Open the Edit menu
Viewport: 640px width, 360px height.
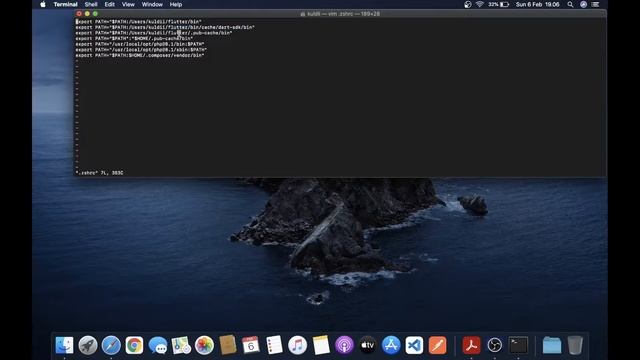109,4
